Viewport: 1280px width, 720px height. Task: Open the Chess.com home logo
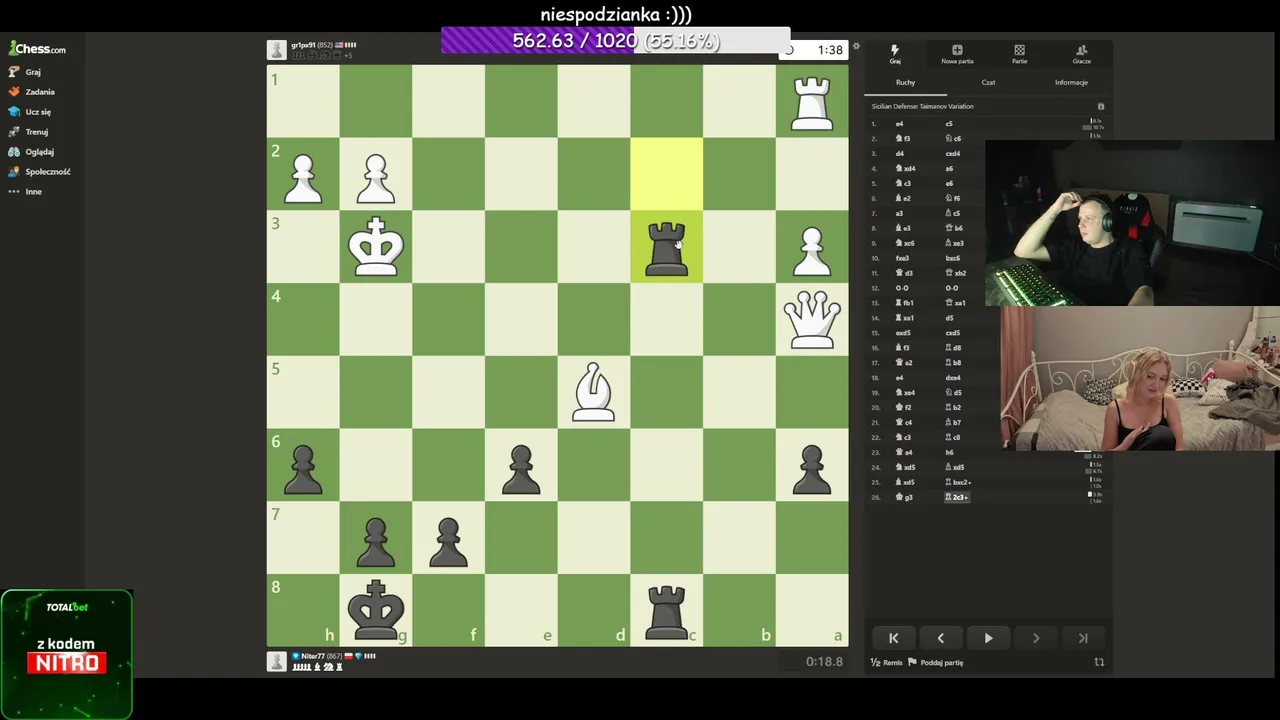[37, 48]
